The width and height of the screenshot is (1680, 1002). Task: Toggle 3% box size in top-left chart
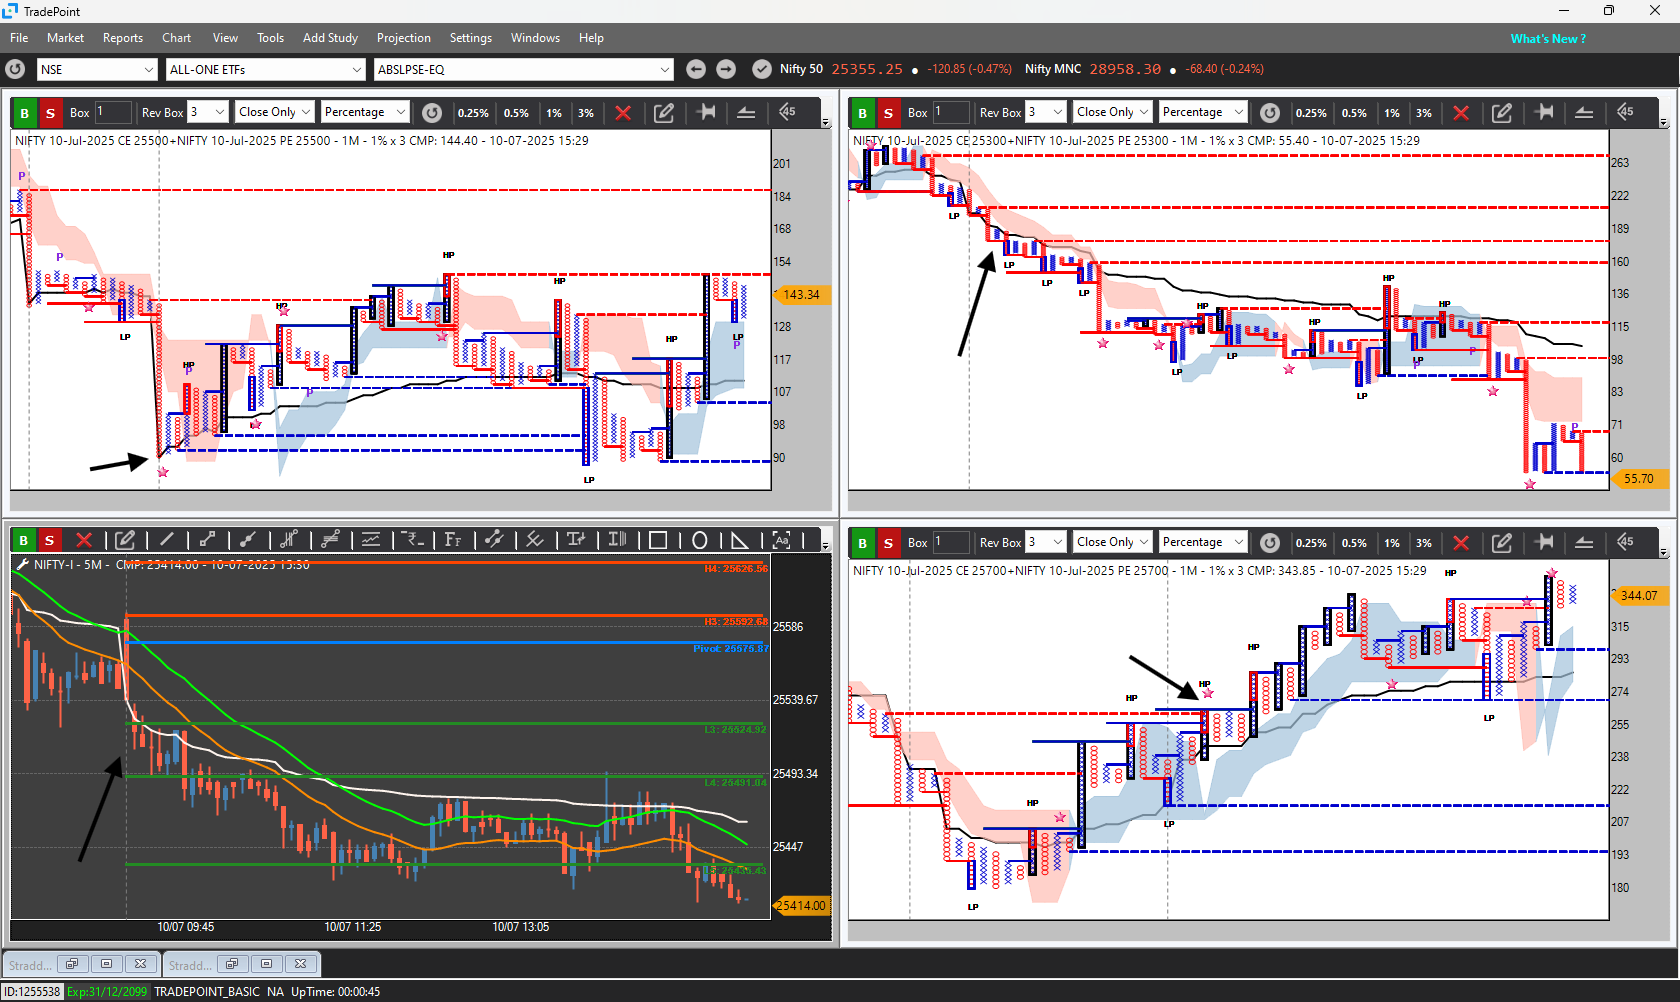(x=586, y=113)
